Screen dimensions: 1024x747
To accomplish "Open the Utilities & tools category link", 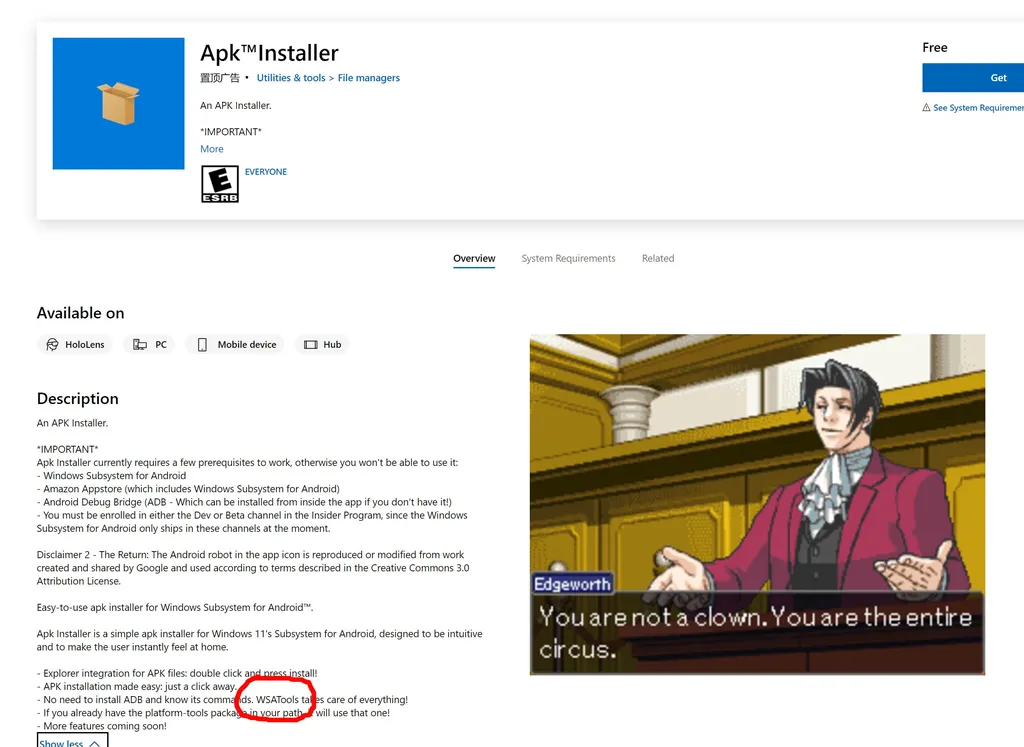I will pos(291,78).
